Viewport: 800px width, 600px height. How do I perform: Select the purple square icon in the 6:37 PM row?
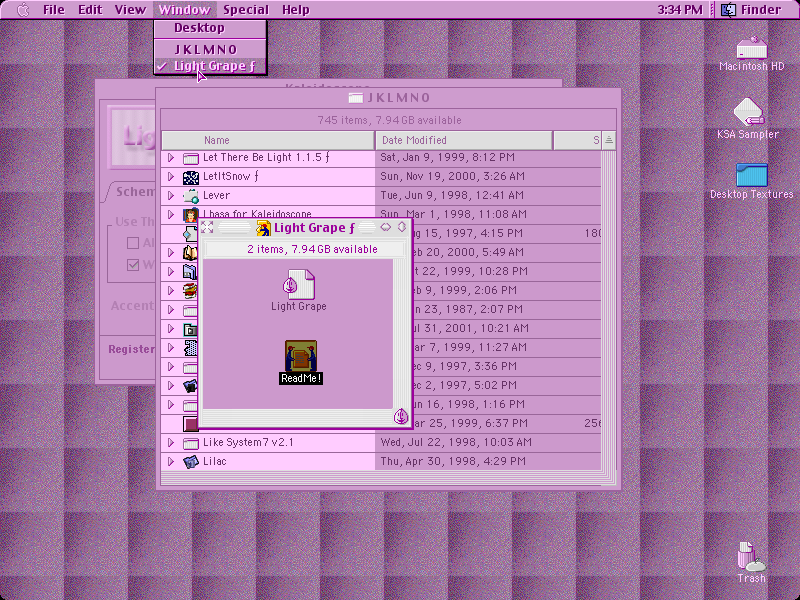tap(190, 424)
